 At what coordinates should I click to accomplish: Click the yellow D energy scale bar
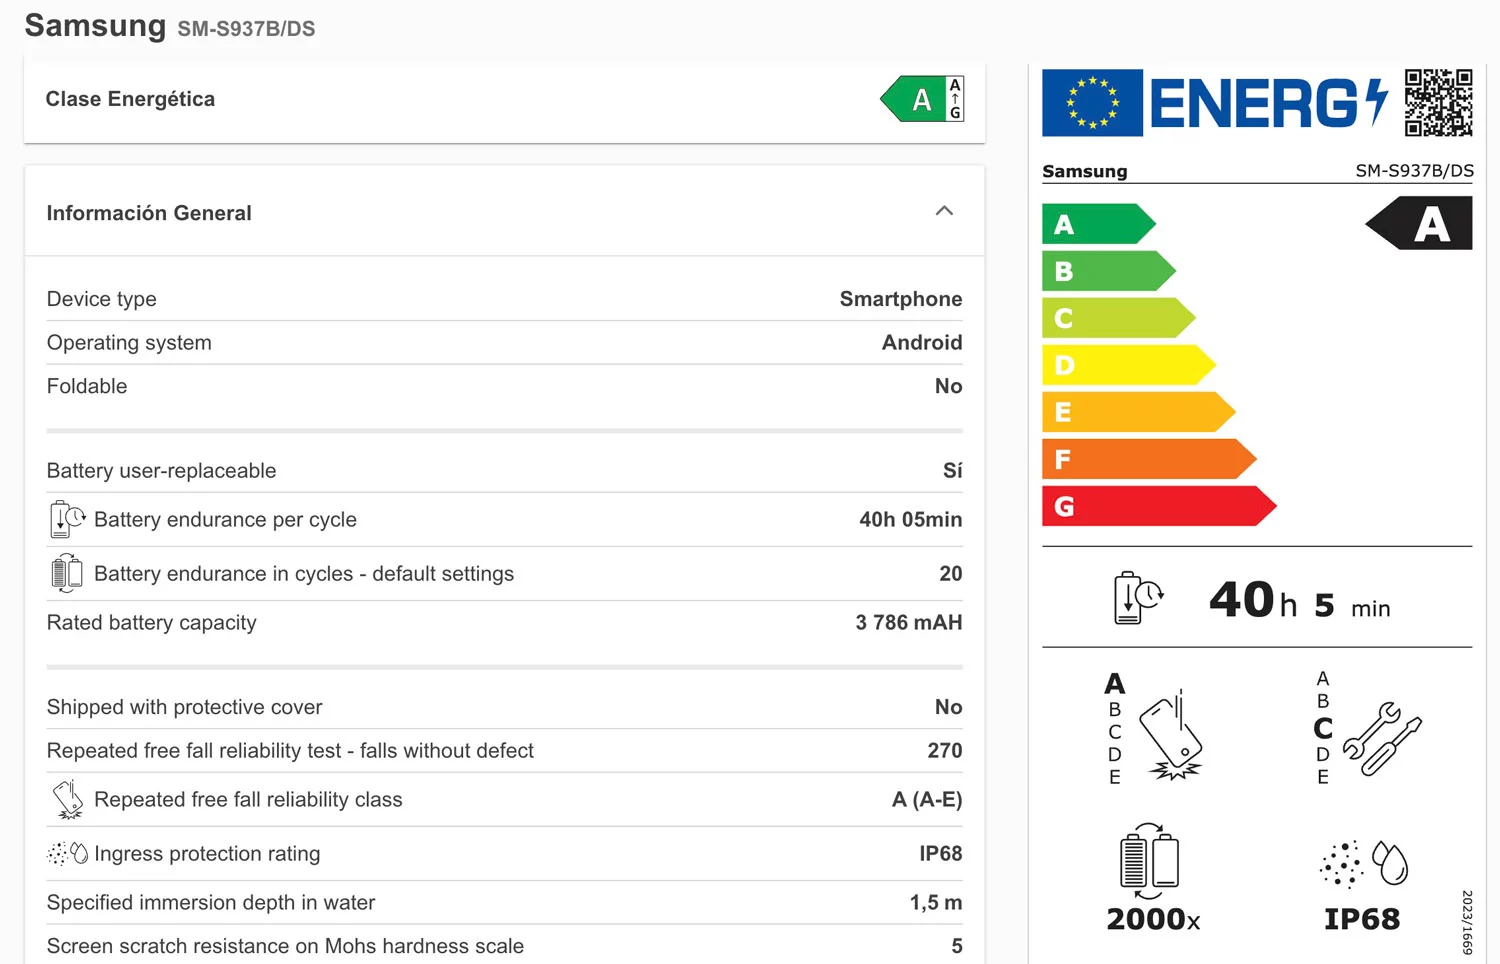(x=1128, y=365)
